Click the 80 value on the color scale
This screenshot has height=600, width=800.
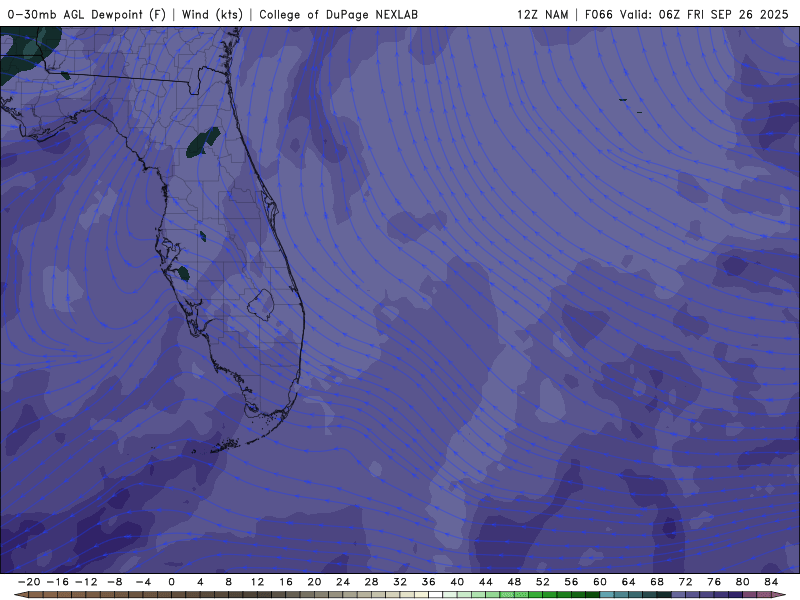pos(743,582)
